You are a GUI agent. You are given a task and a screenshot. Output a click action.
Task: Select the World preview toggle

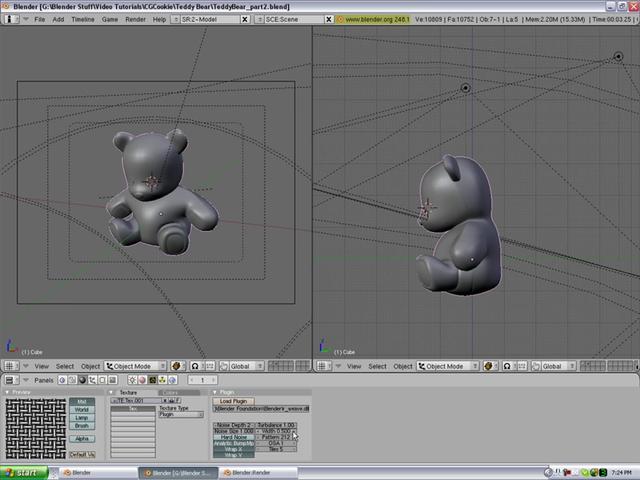(82, 409)
